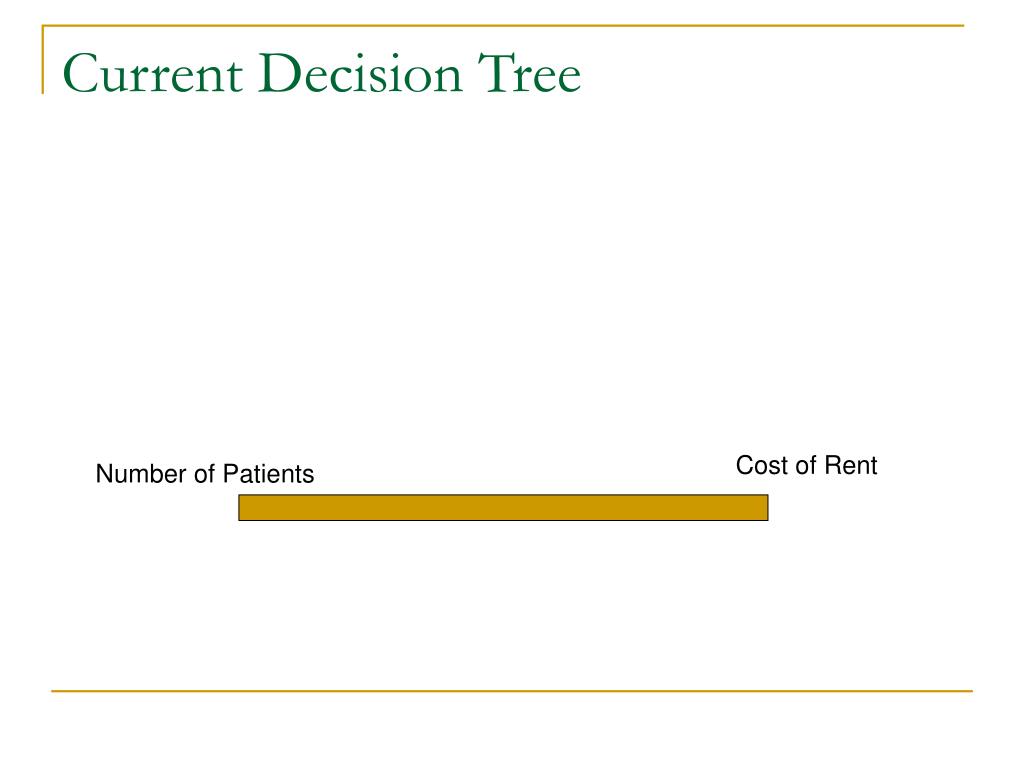The height and width of the screenshot is (768, 1024).
Task: Select the gold footer line near the slide bottom
Action: (512, 691)
